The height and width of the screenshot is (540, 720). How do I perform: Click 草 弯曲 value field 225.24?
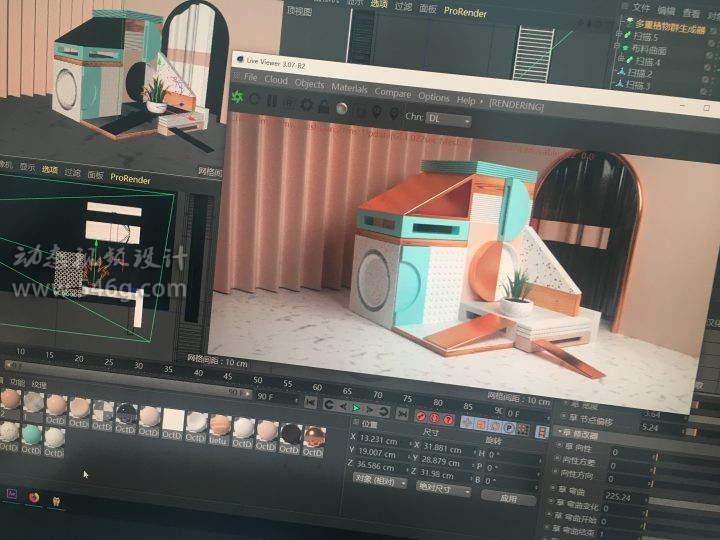[626, 496]
